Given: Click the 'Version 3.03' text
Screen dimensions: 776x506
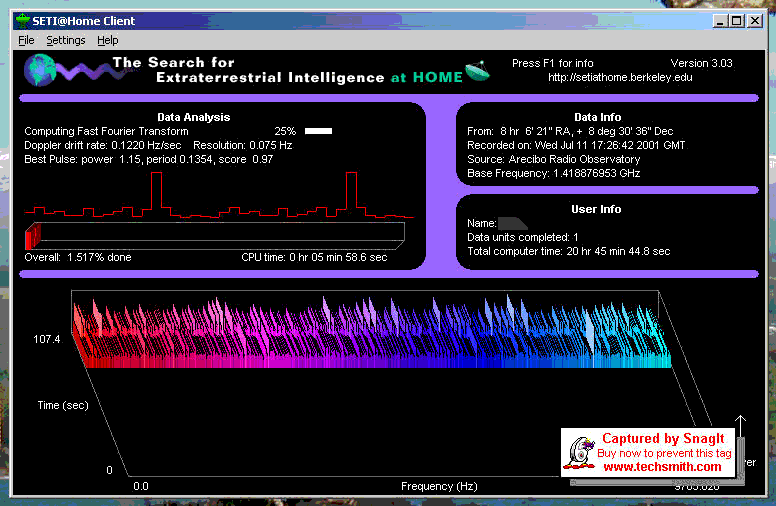Looking at the screenshot, I should pyautogui.click(x=701, y=63).
